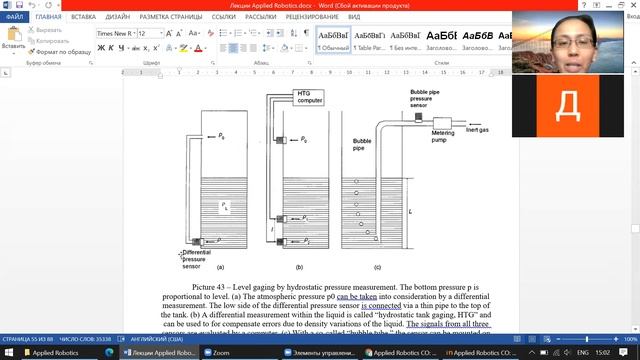Viewport: 640px width, 360px height.
Task: Click the Undo arrow in Quick Access toolbar
Action: (32, 5)
